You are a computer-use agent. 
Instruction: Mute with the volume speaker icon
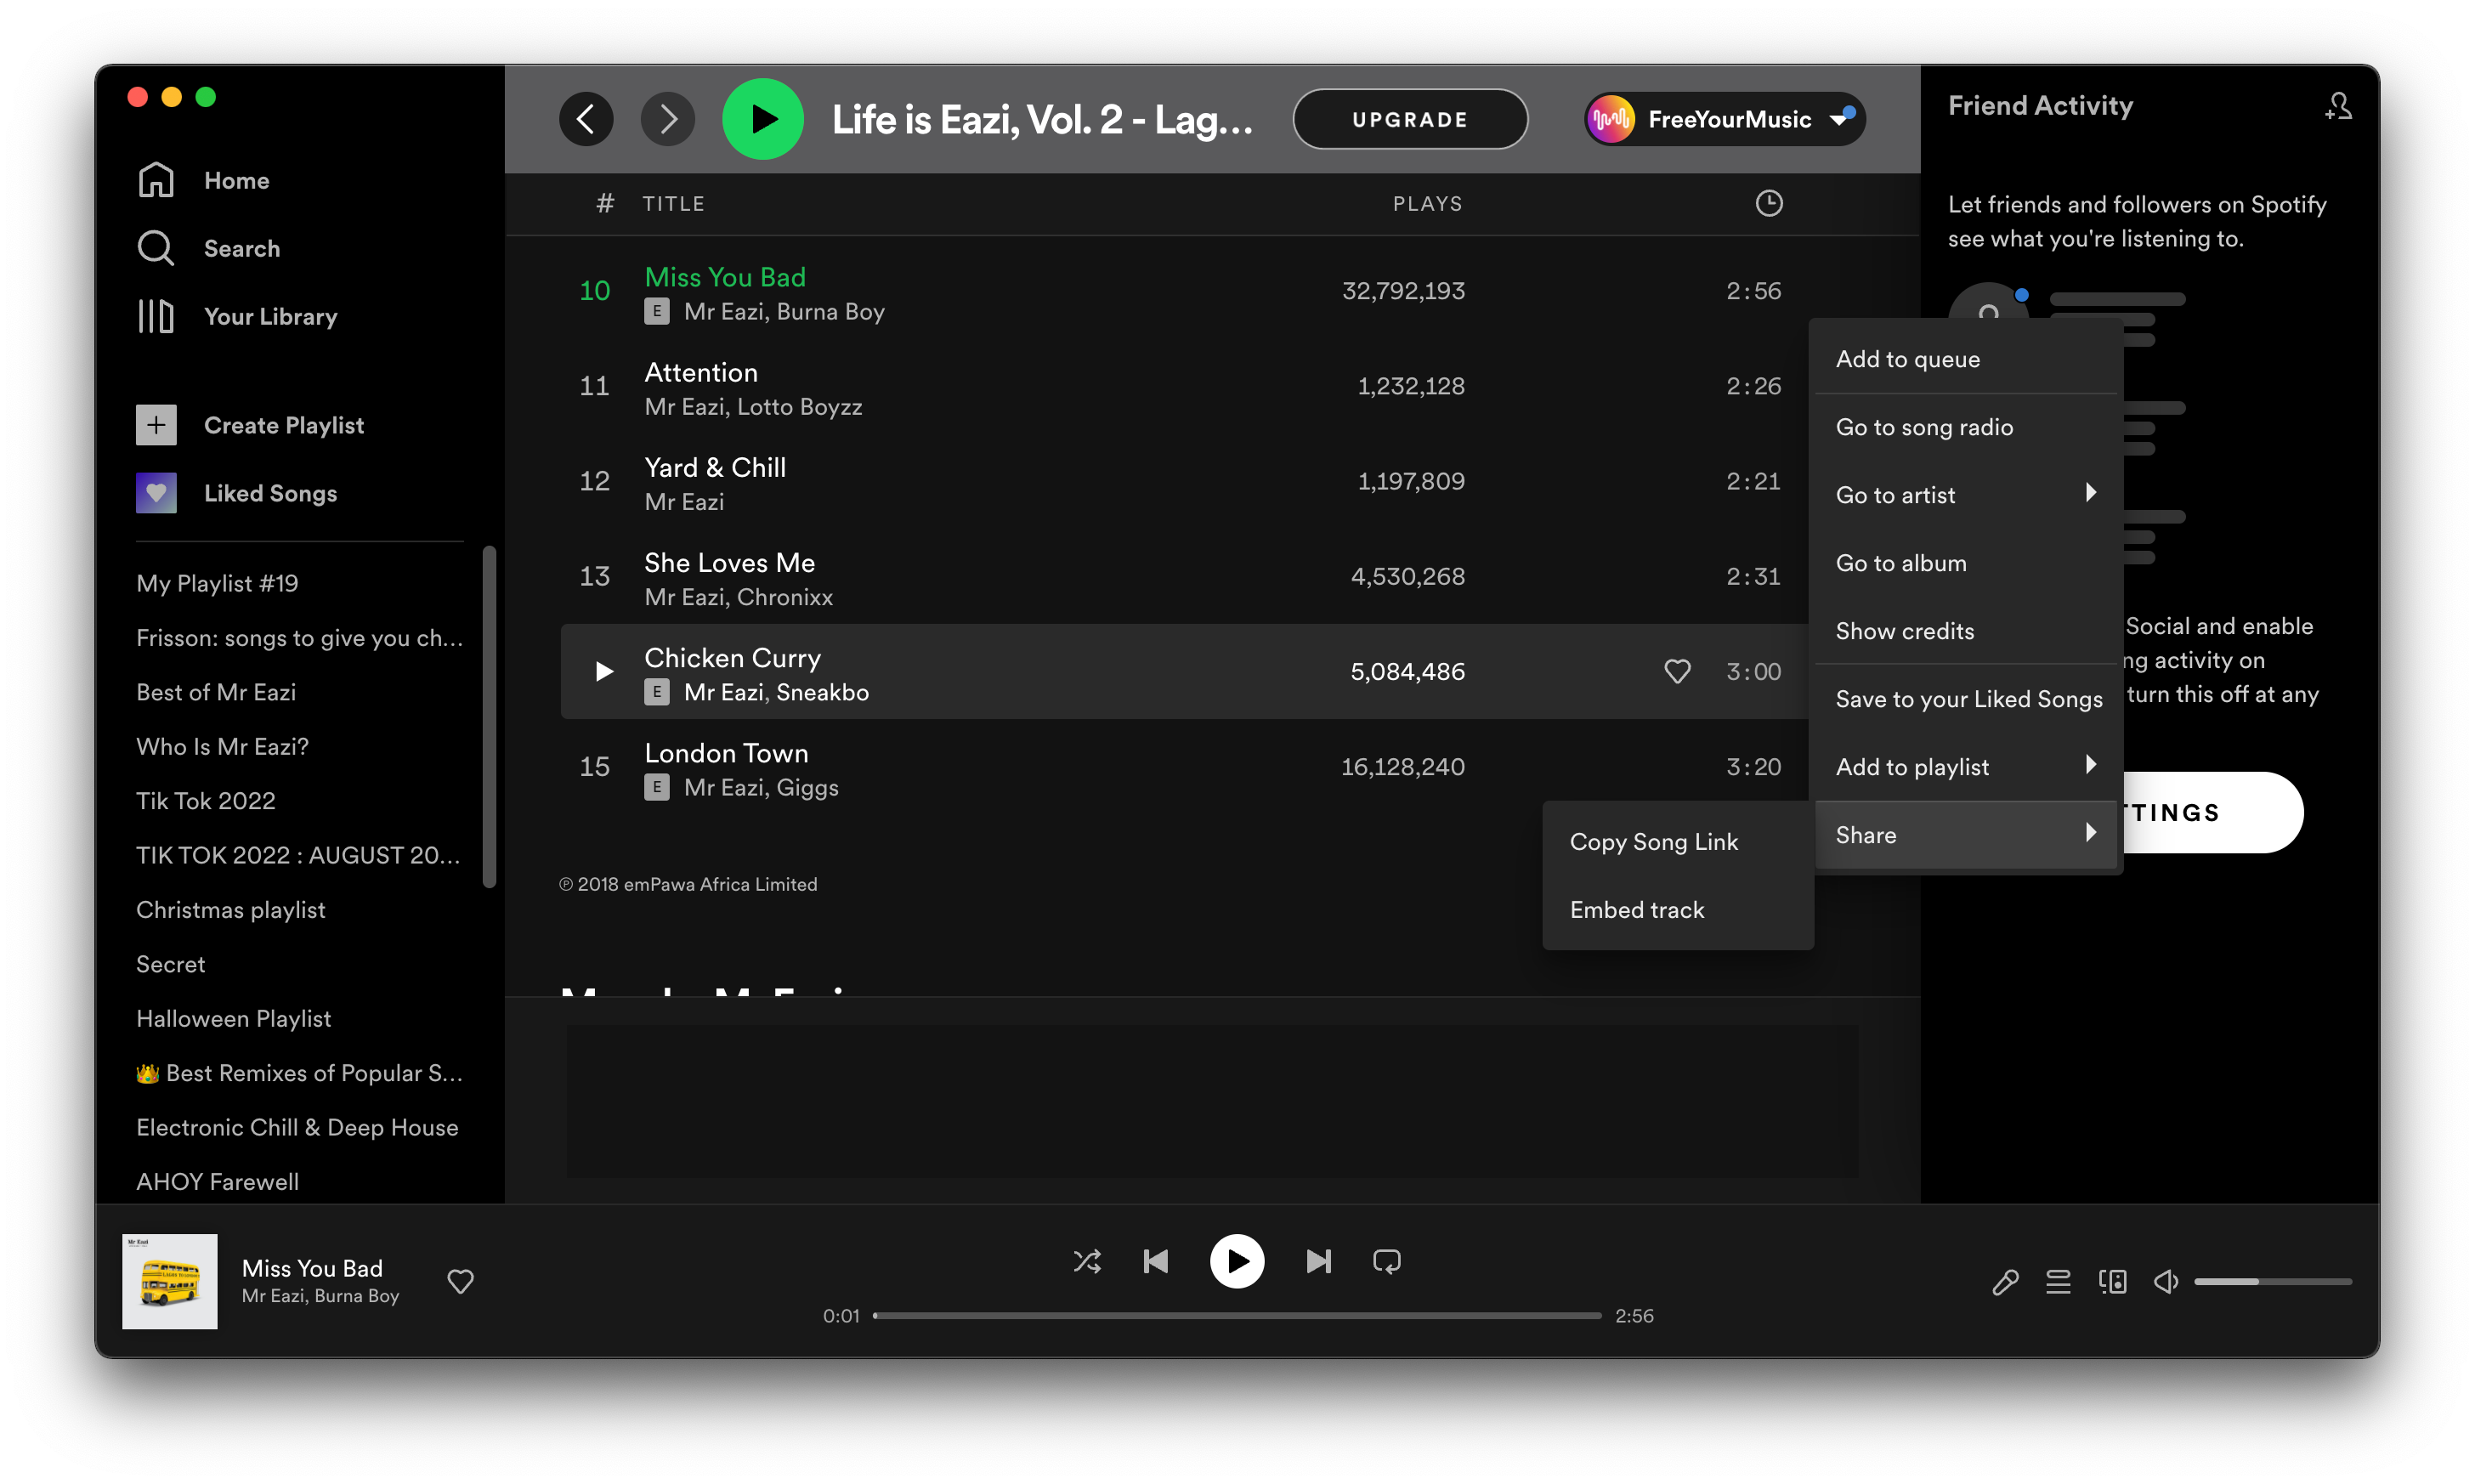coord(2165,1281)
